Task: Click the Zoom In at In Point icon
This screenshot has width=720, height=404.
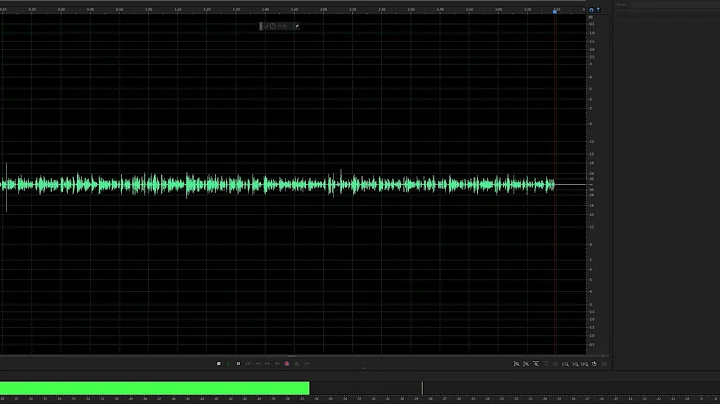Action: (565, 364)
